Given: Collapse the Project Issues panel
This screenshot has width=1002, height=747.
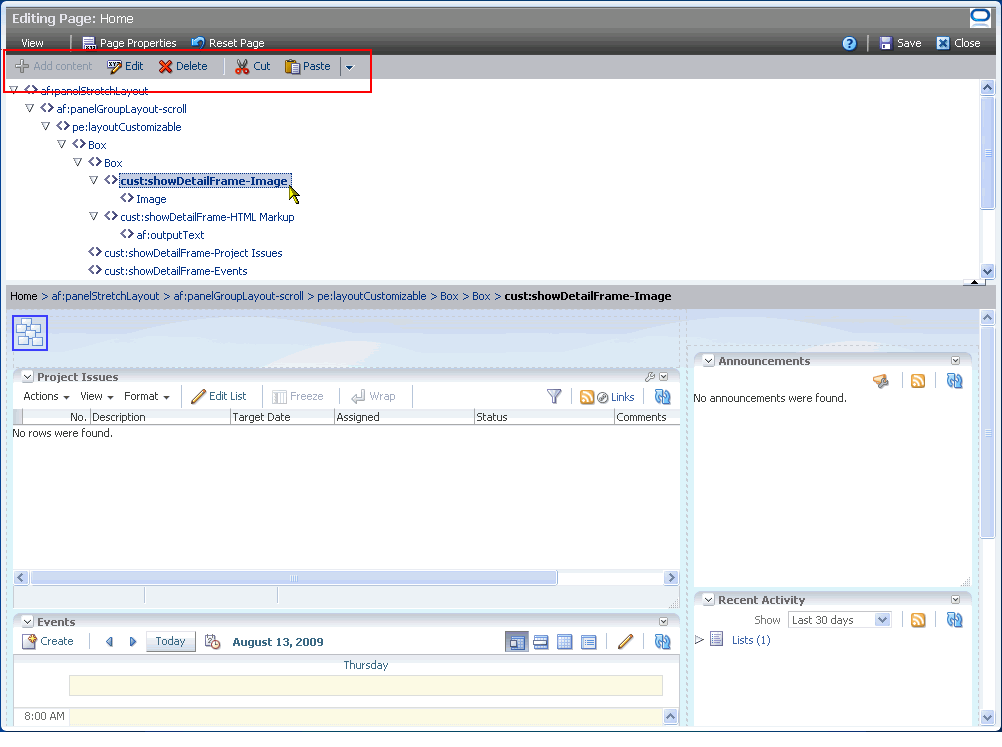Looking at the screenshot, I should pyautogui.click(x=27, y=377).
